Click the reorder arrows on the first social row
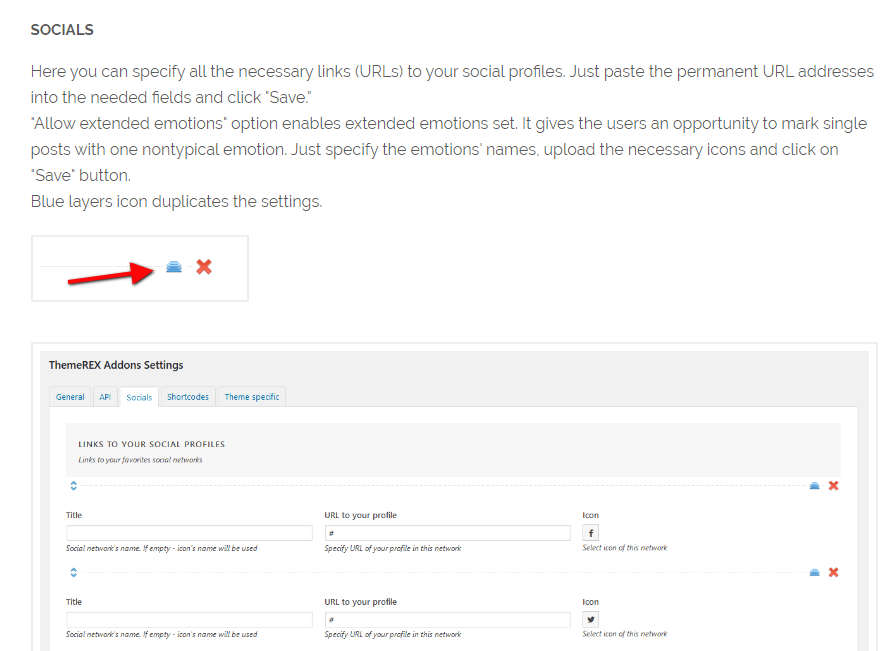 tap(74, 486)
